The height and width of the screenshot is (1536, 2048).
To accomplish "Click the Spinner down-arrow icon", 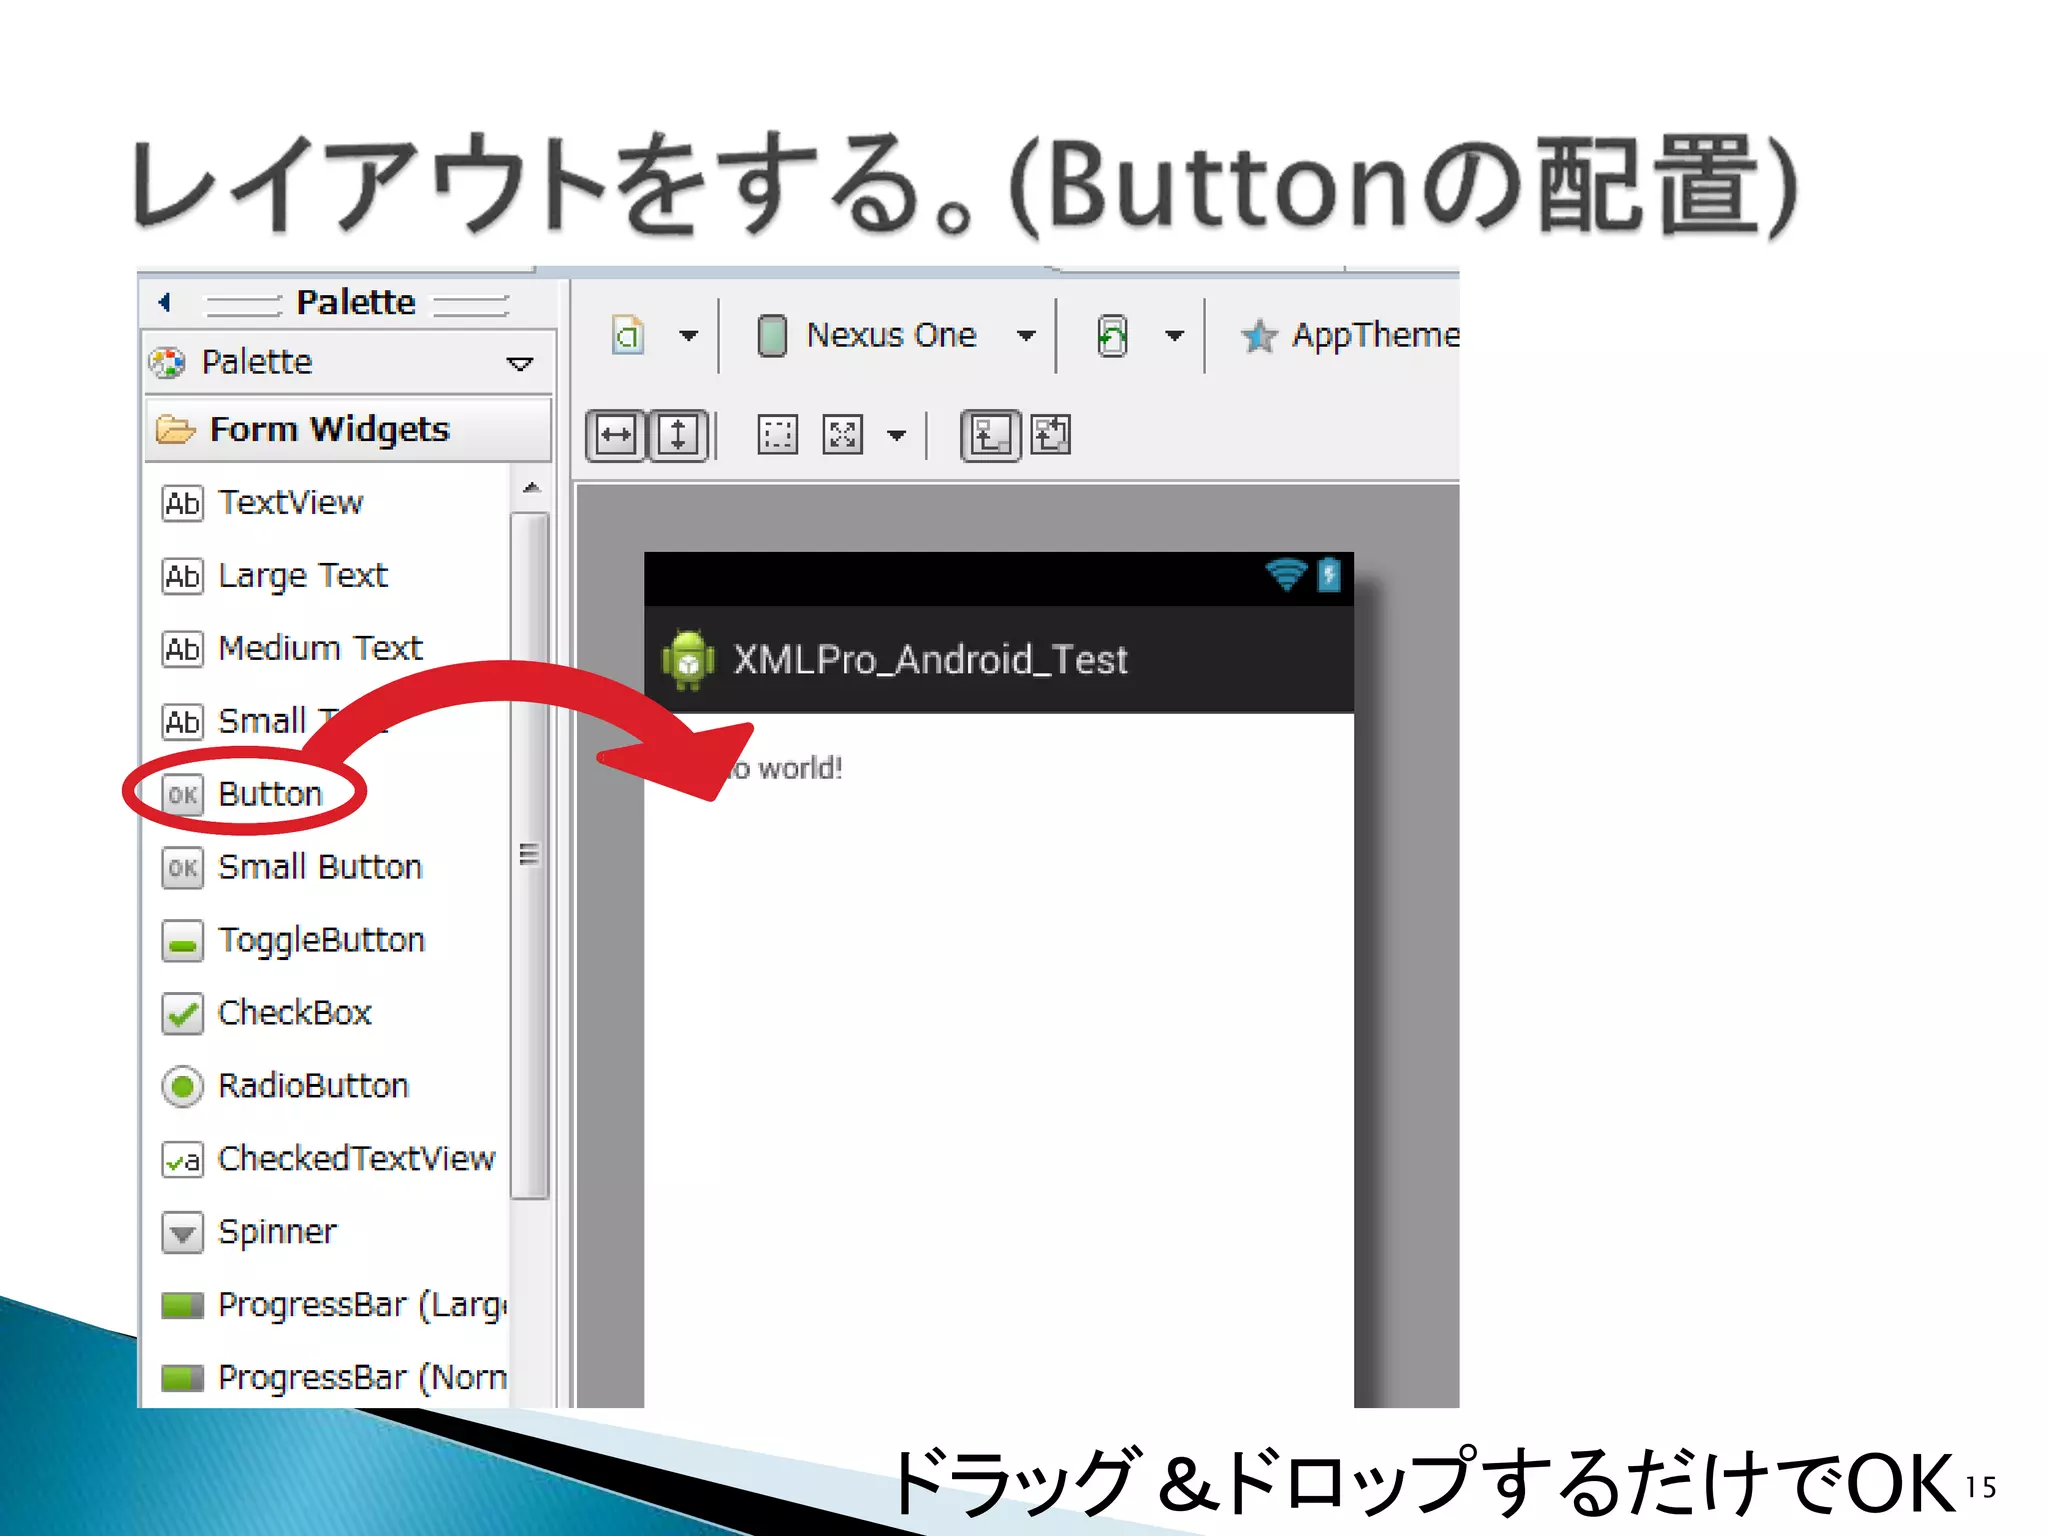I will [x=182, y=1233].
